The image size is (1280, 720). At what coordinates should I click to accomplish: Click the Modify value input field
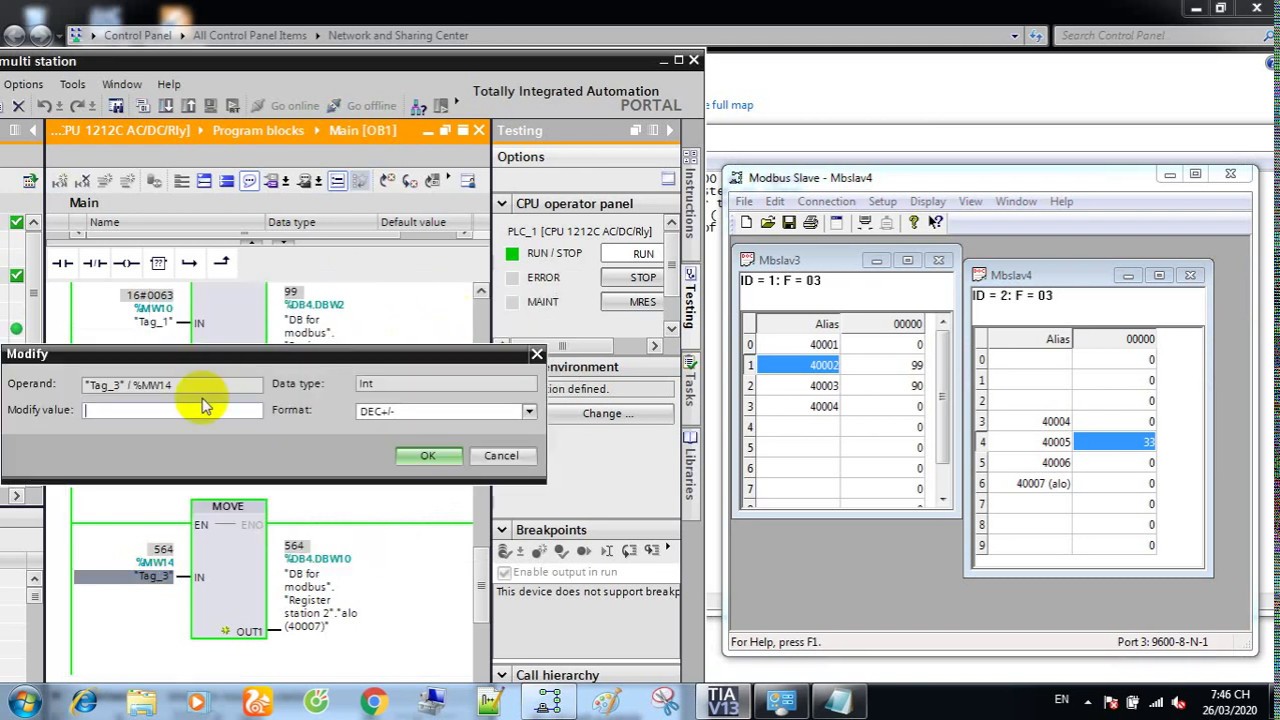(x=173, y=411)
